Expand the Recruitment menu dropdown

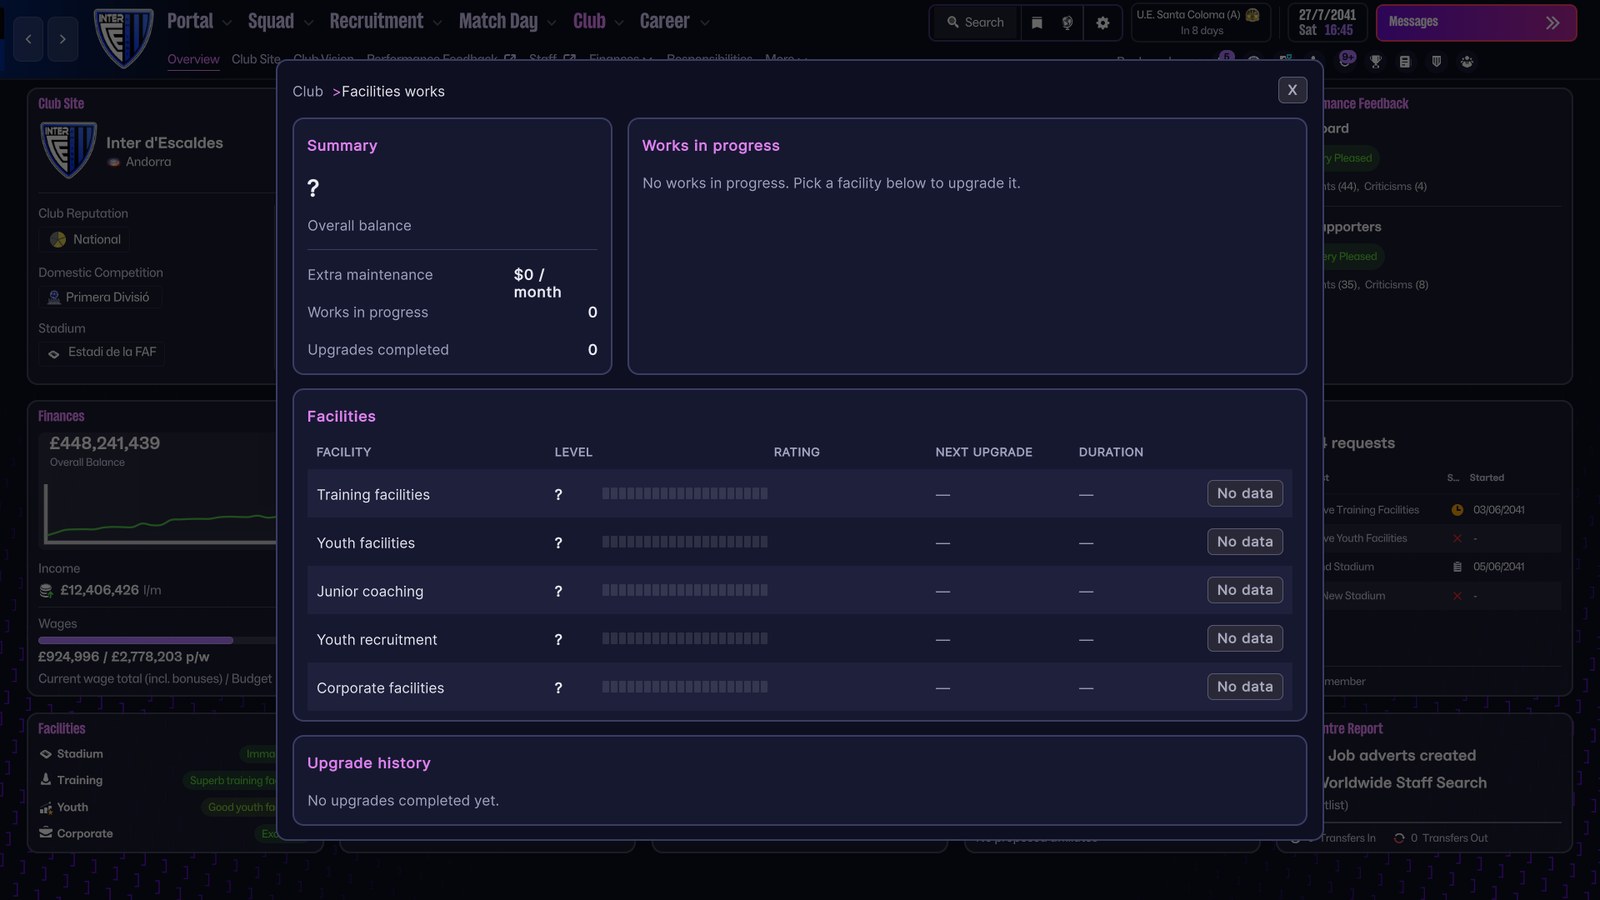click(437, 23)
